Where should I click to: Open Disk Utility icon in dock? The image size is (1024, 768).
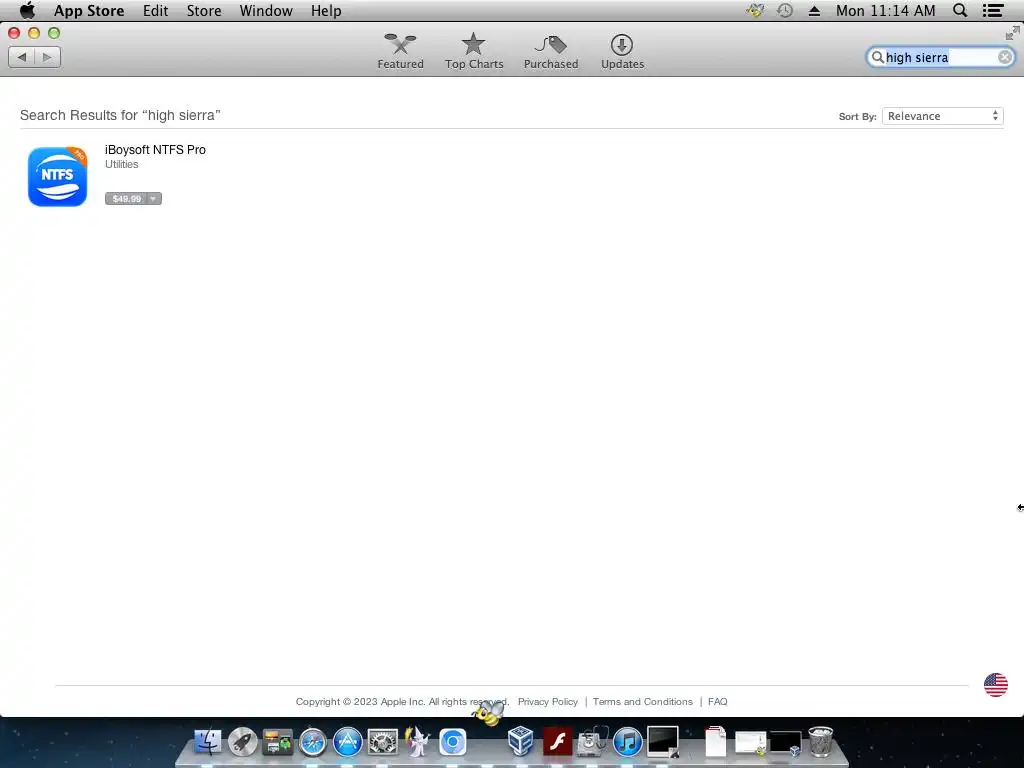pyautogui.click(x=592, y=742)
